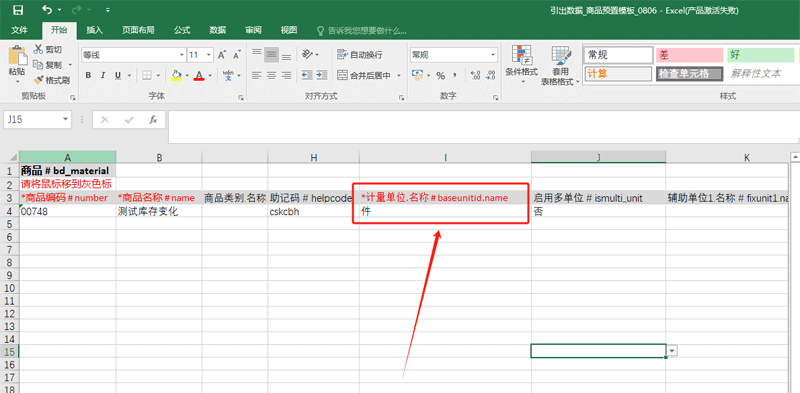Image resolution: width=800 pixels, height=393 pixels.
Task: Apply the Explanatory Text (解释性文本) style
Action: (760, 73)
